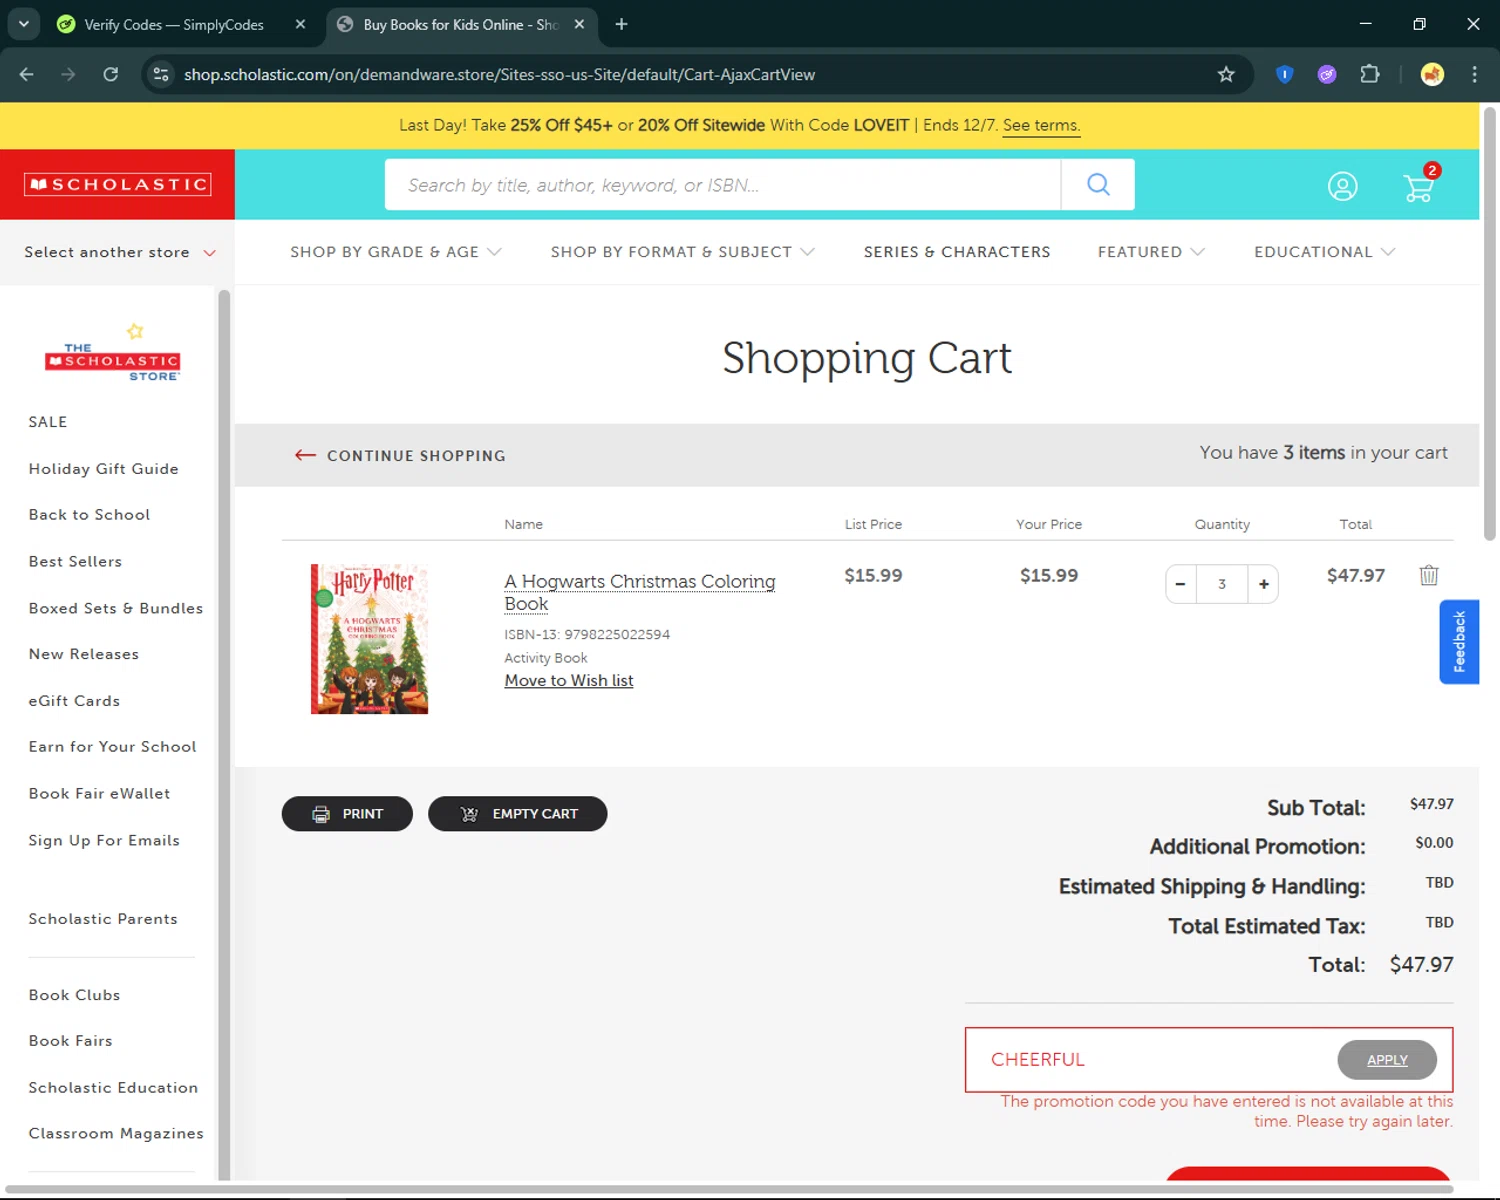
Task: Close the Verify Codes SimplyCodes tab
Action: 300,24
